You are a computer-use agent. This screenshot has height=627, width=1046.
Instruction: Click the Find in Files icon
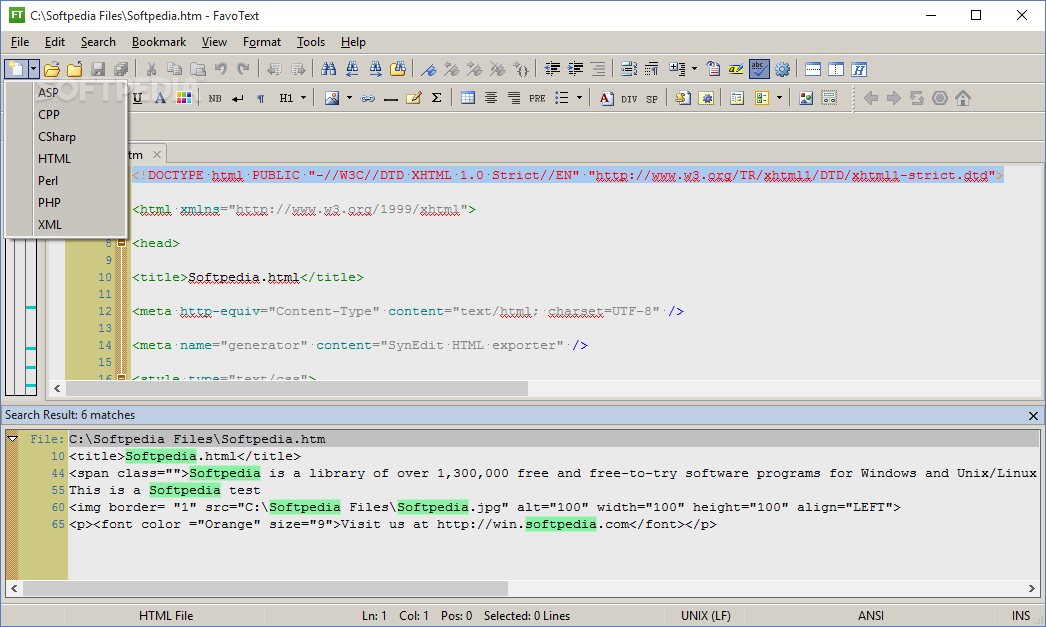pos(398,69)
